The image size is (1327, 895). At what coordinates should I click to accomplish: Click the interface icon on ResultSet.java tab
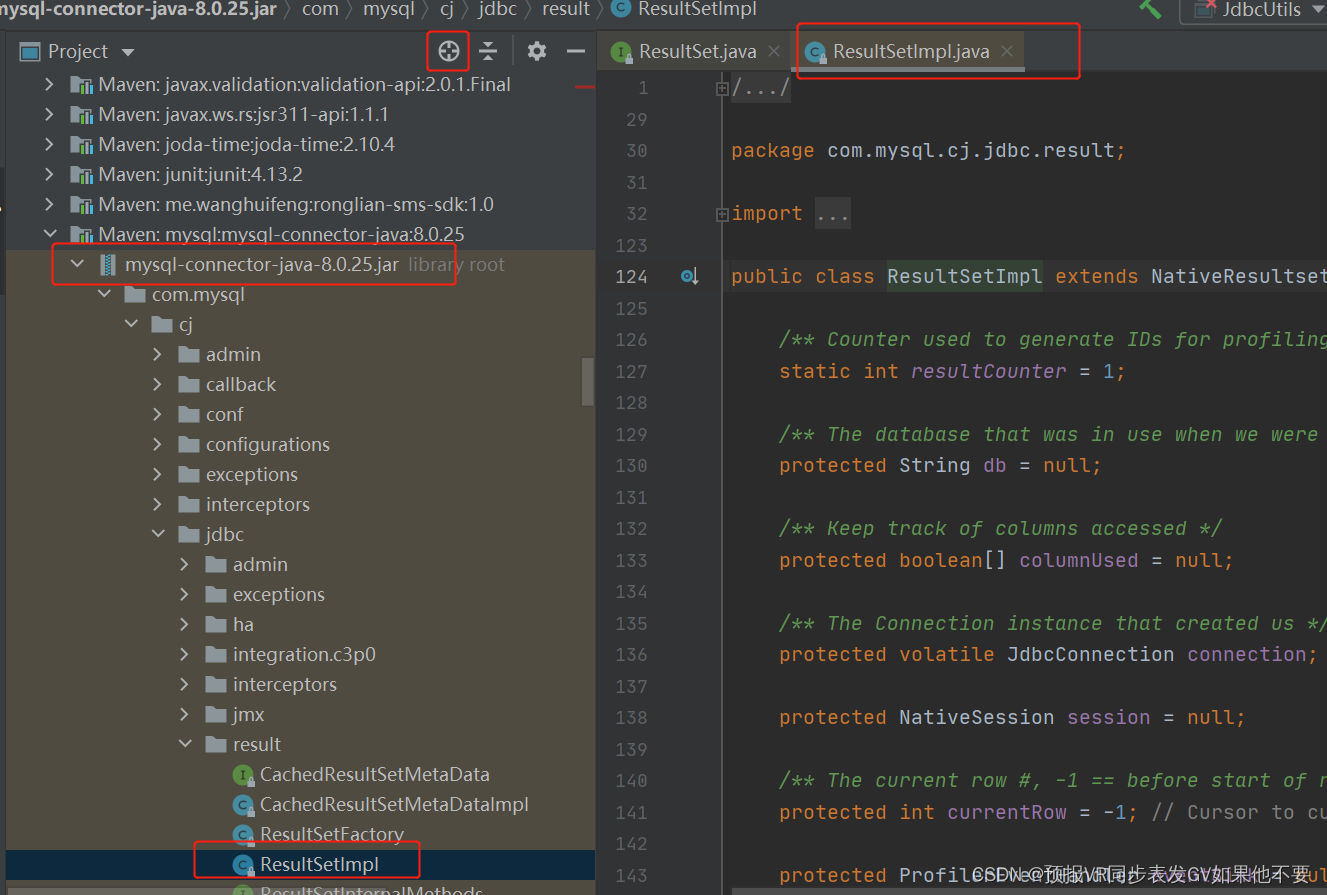click(622, 50)
